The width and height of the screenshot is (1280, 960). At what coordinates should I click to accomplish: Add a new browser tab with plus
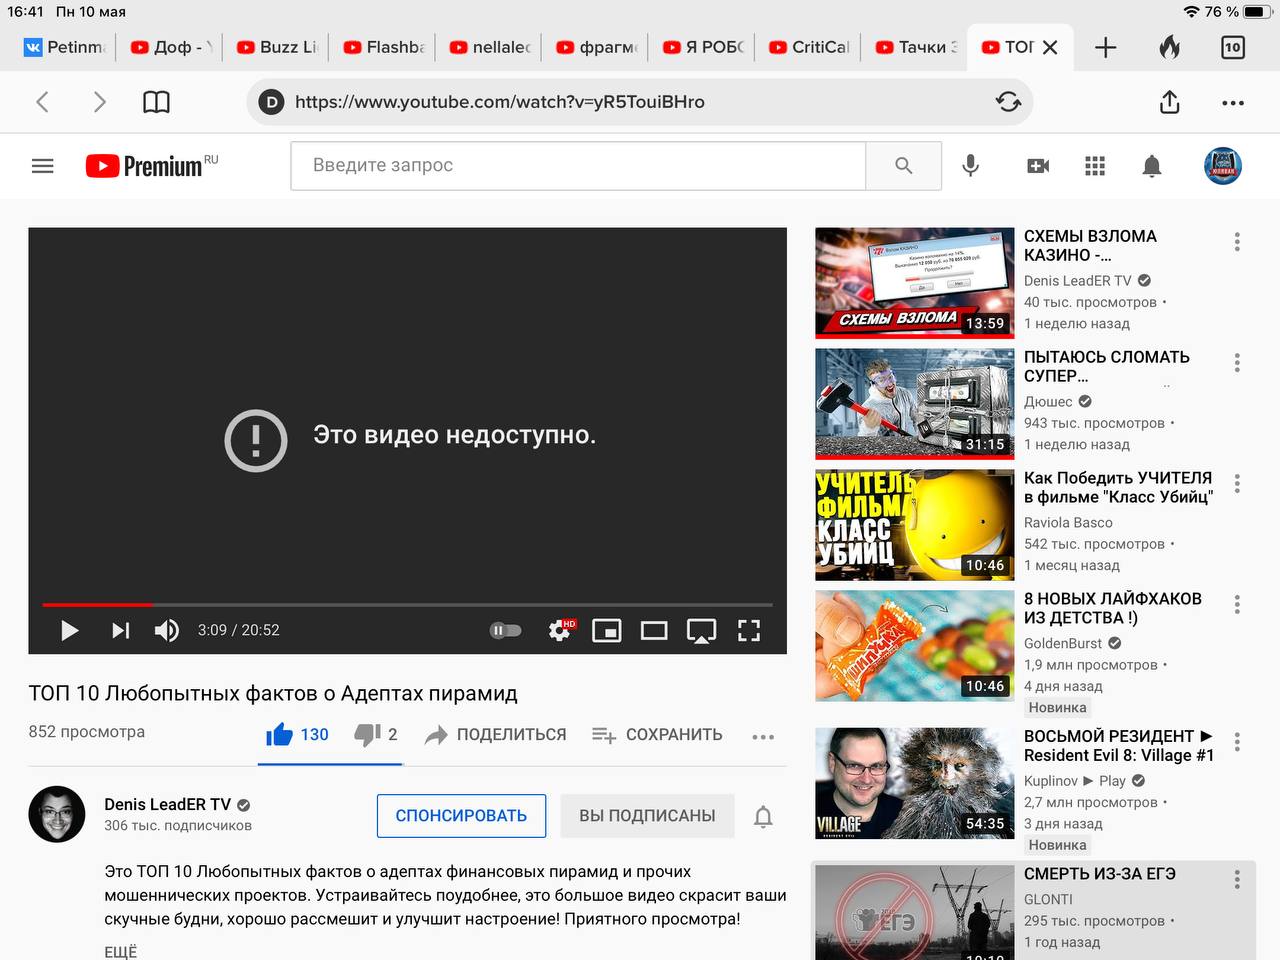coord(1105,47)
